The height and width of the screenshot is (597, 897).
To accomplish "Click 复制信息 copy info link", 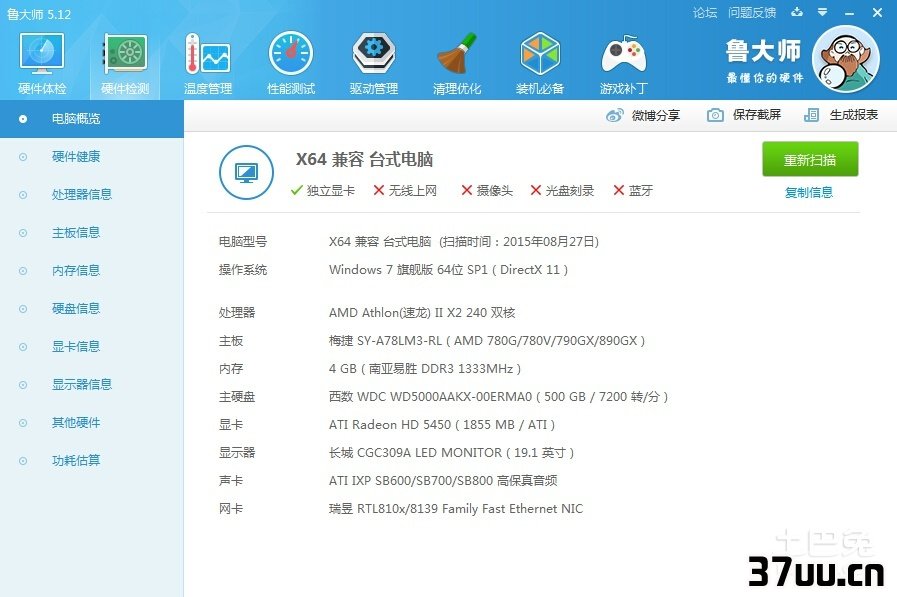I will click(x=809, y=193).
